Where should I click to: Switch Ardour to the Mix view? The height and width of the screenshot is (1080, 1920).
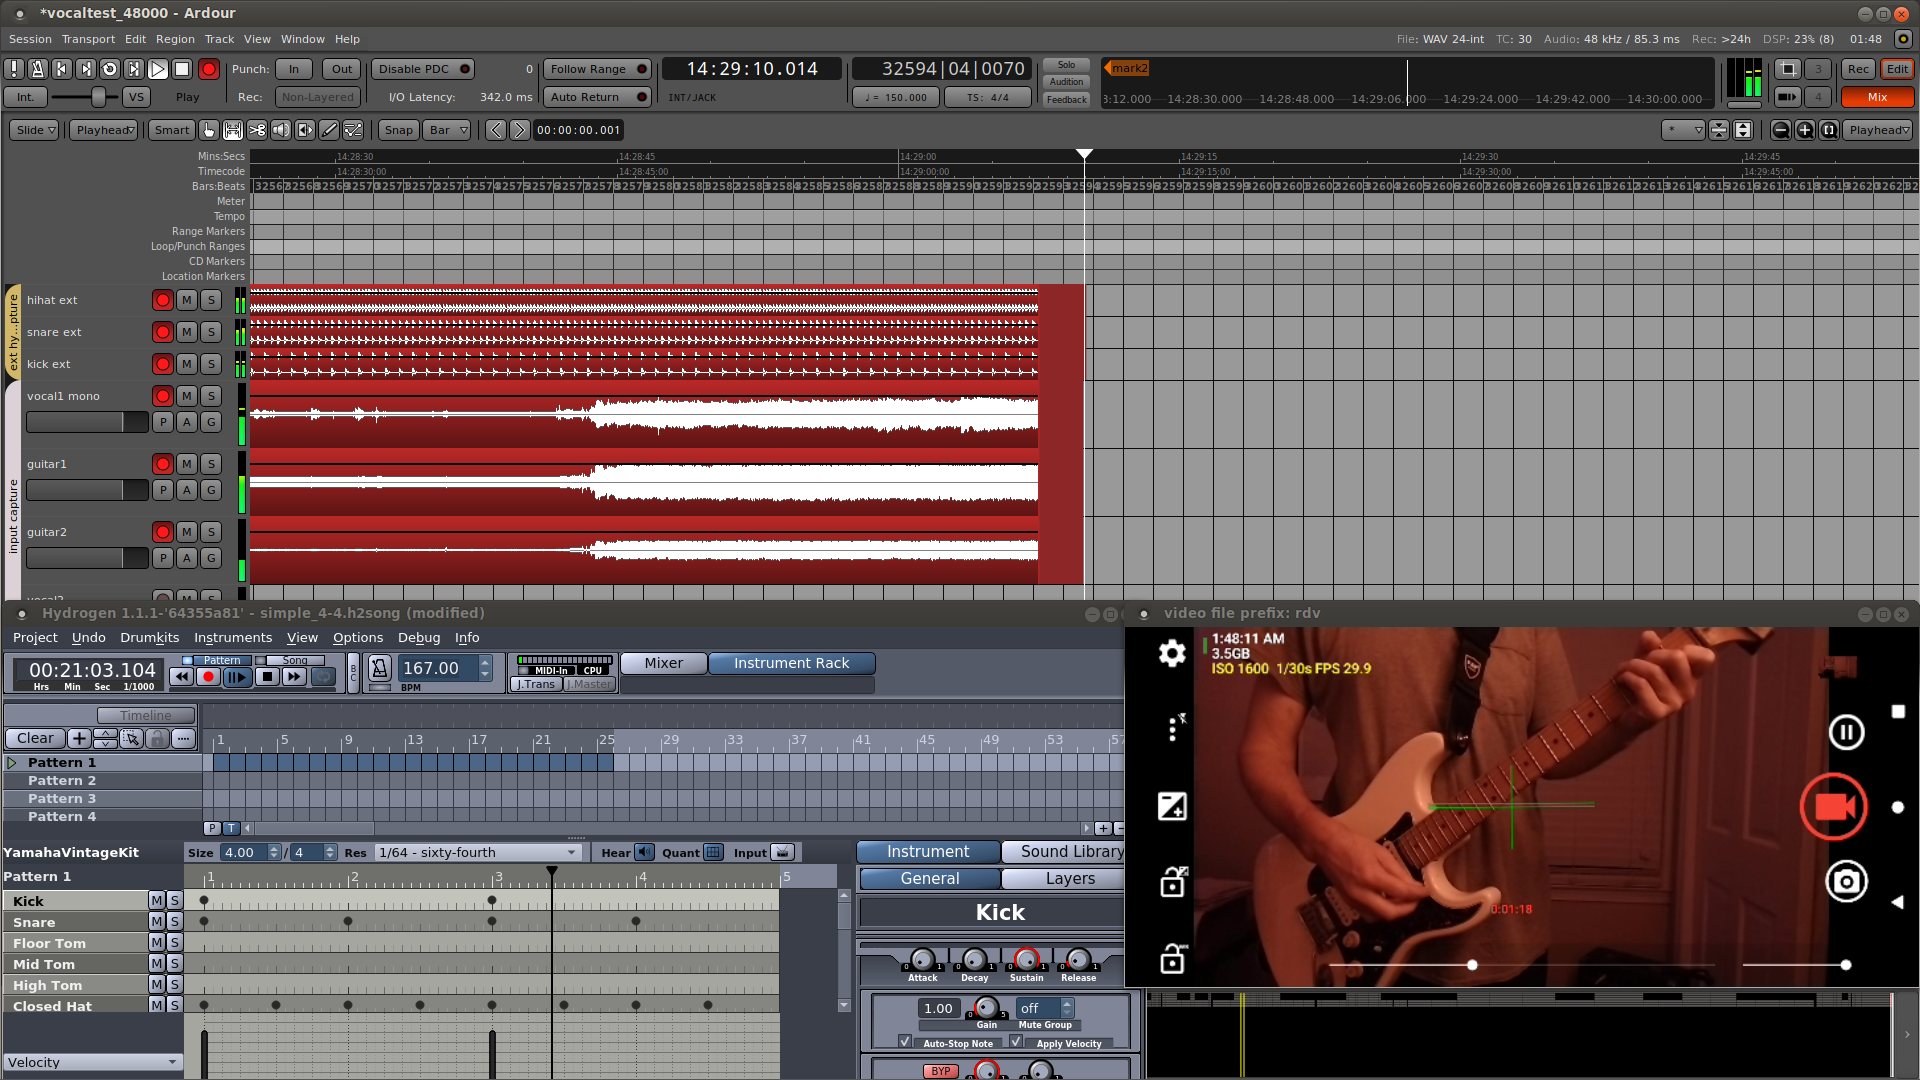[1877, 97]
